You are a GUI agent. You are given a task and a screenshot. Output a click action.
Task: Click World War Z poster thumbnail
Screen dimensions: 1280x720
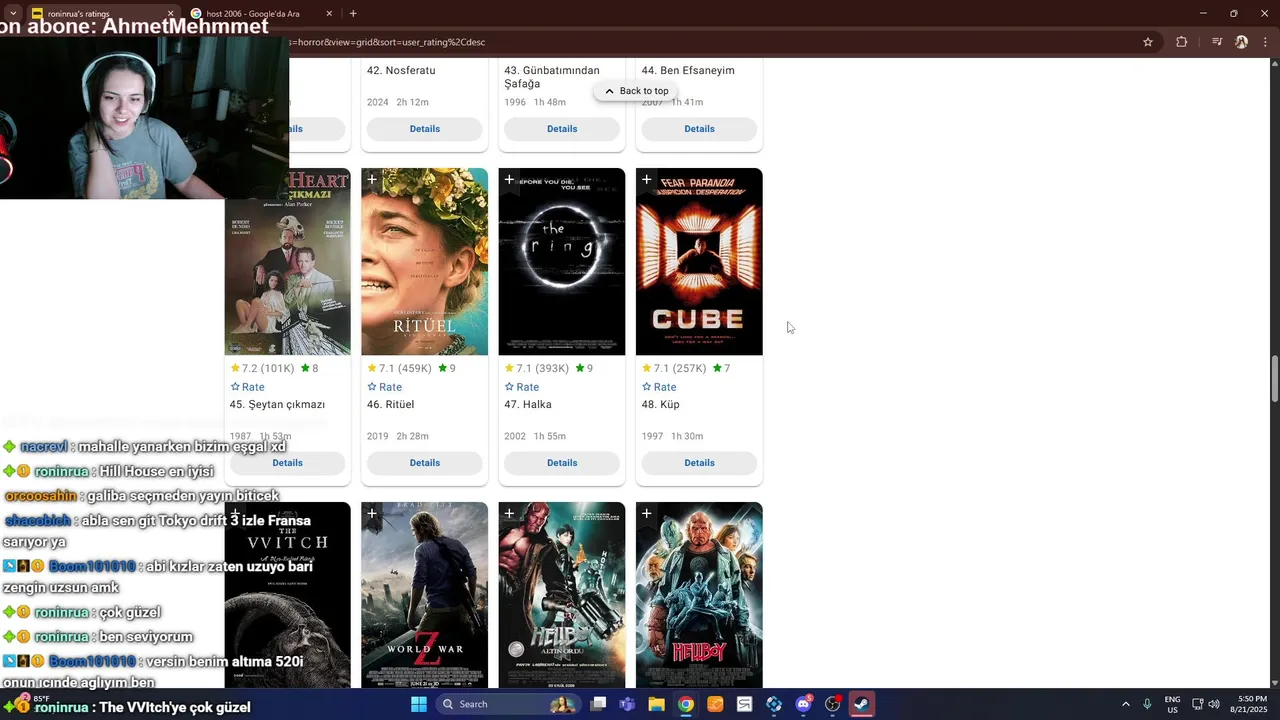point(424,595)
